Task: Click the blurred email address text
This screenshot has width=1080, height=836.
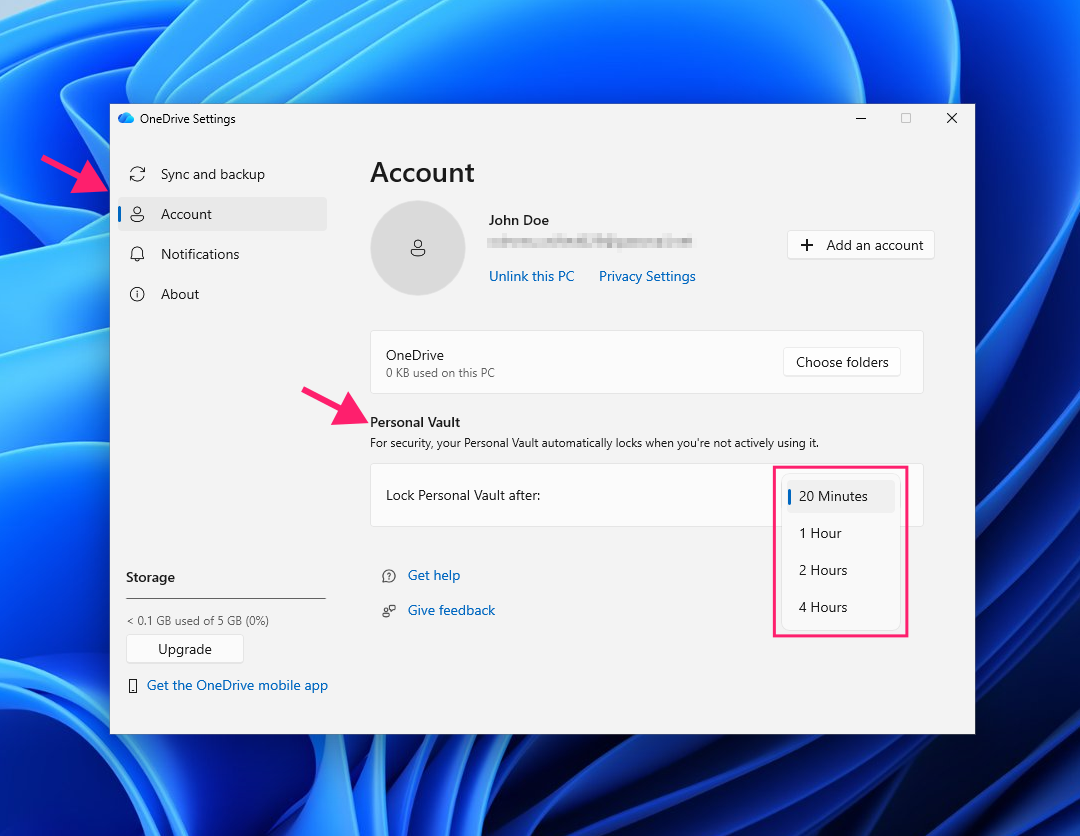Action: click(x=590, y=242)
